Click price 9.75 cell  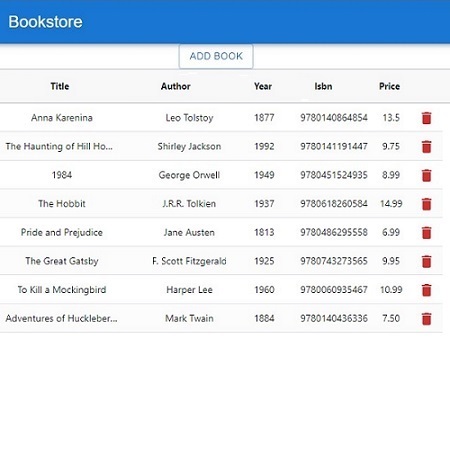pos(391,146)
